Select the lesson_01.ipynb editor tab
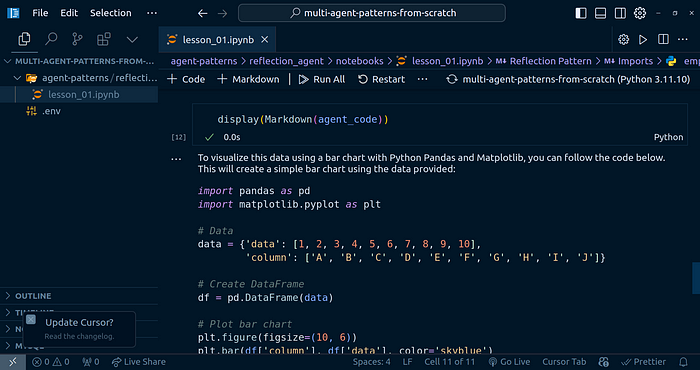The width and height of the screenshot is (700, 370). [217, 40]
